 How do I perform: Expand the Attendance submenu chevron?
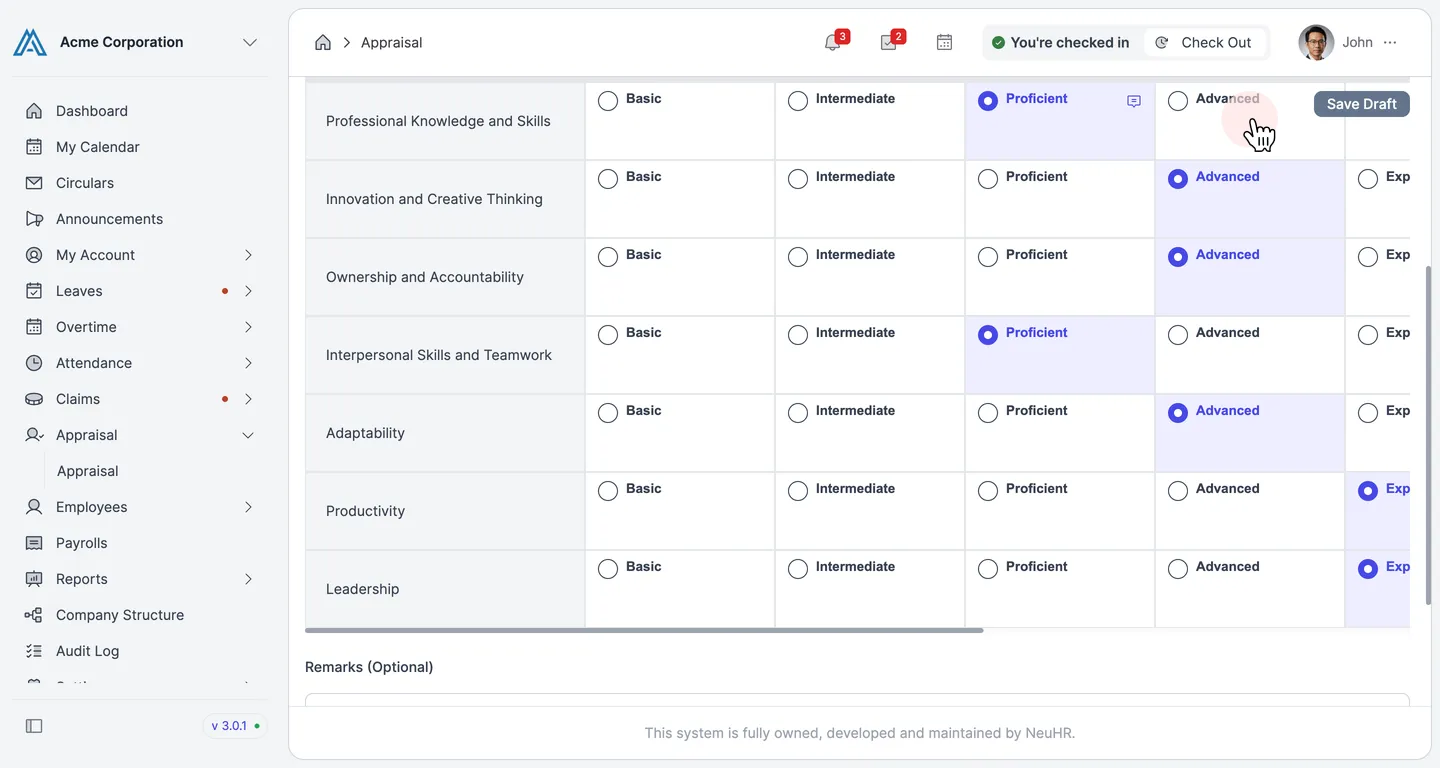click(x=248, y=363)
